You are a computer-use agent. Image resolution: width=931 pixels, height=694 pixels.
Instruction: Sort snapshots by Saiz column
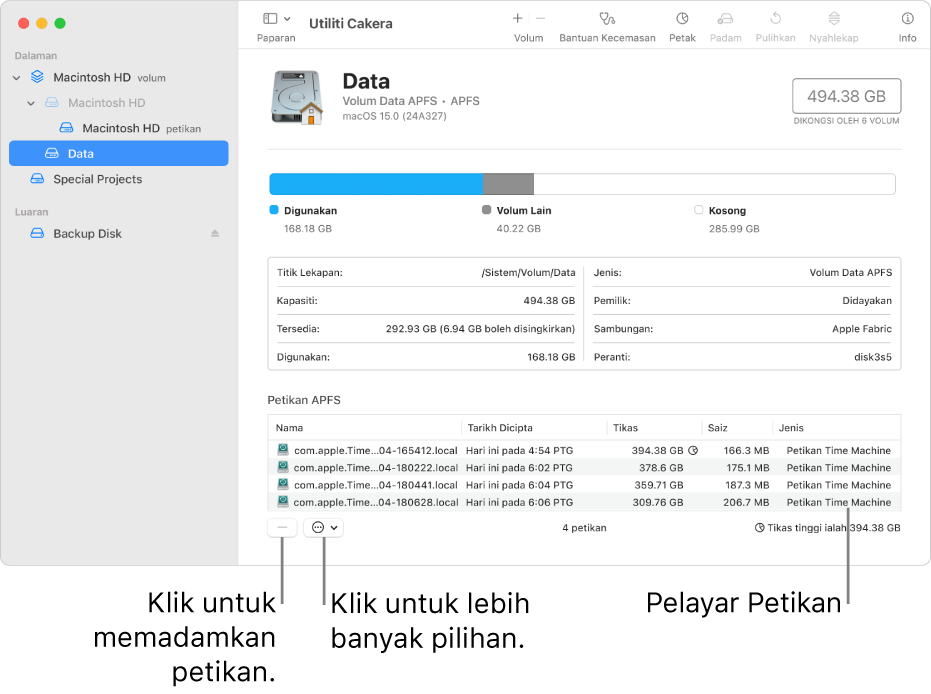(x=737, y=428)
